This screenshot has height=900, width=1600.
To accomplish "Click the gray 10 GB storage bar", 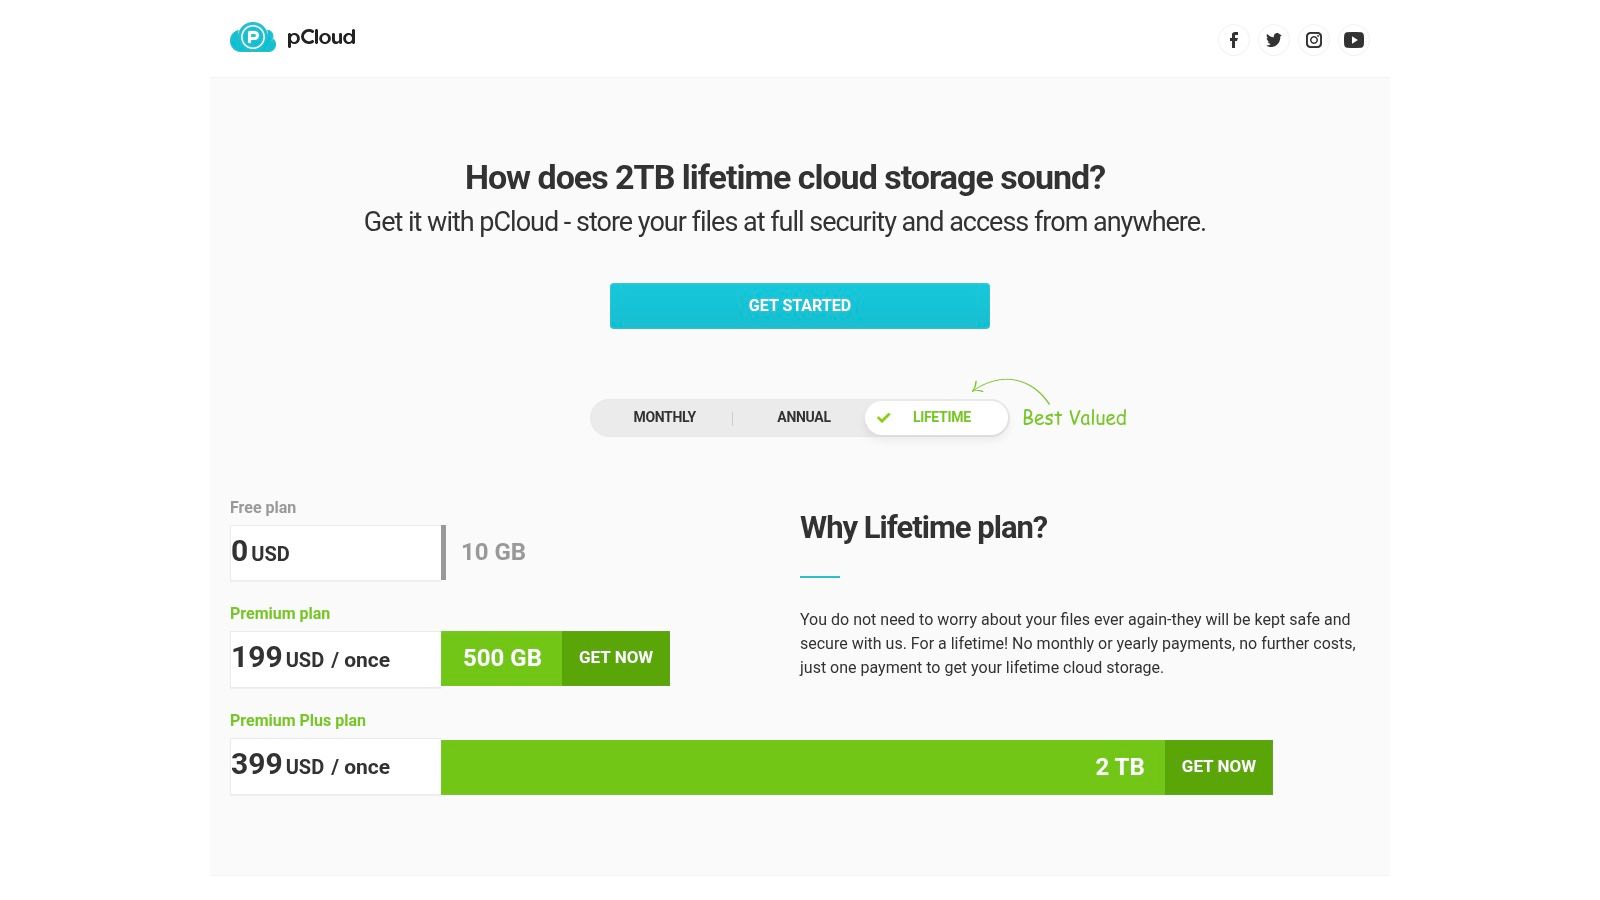I will (492, 552).
